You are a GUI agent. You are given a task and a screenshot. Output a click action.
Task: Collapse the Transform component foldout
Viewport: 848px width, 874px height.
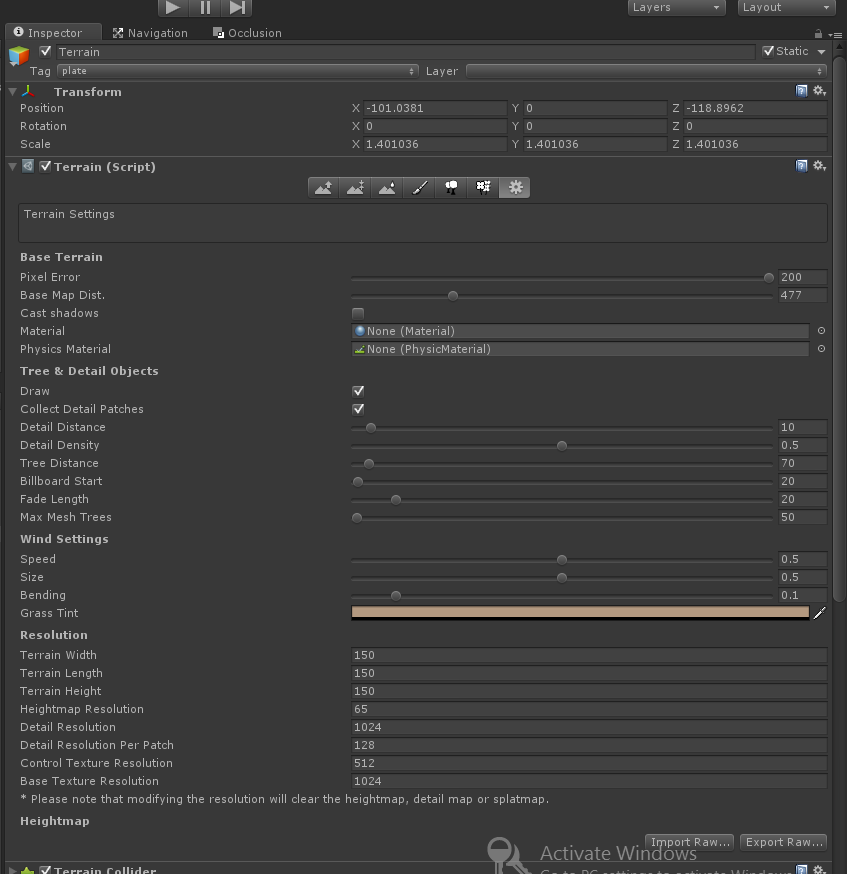[12, 91]
